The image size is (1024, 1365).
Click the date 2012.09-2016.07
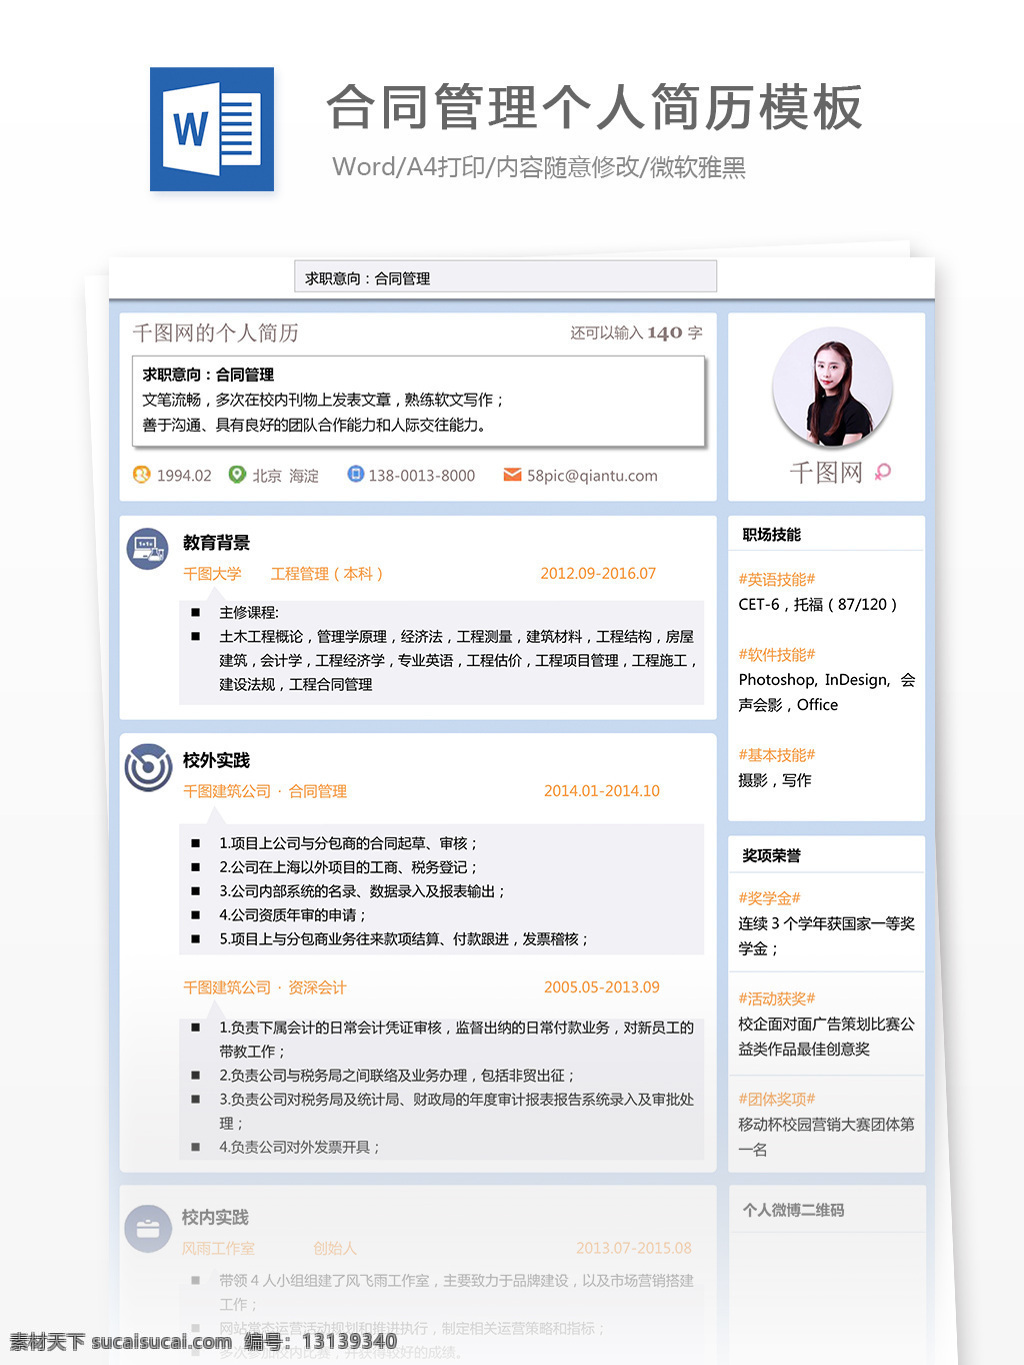[x=598, y=573]
